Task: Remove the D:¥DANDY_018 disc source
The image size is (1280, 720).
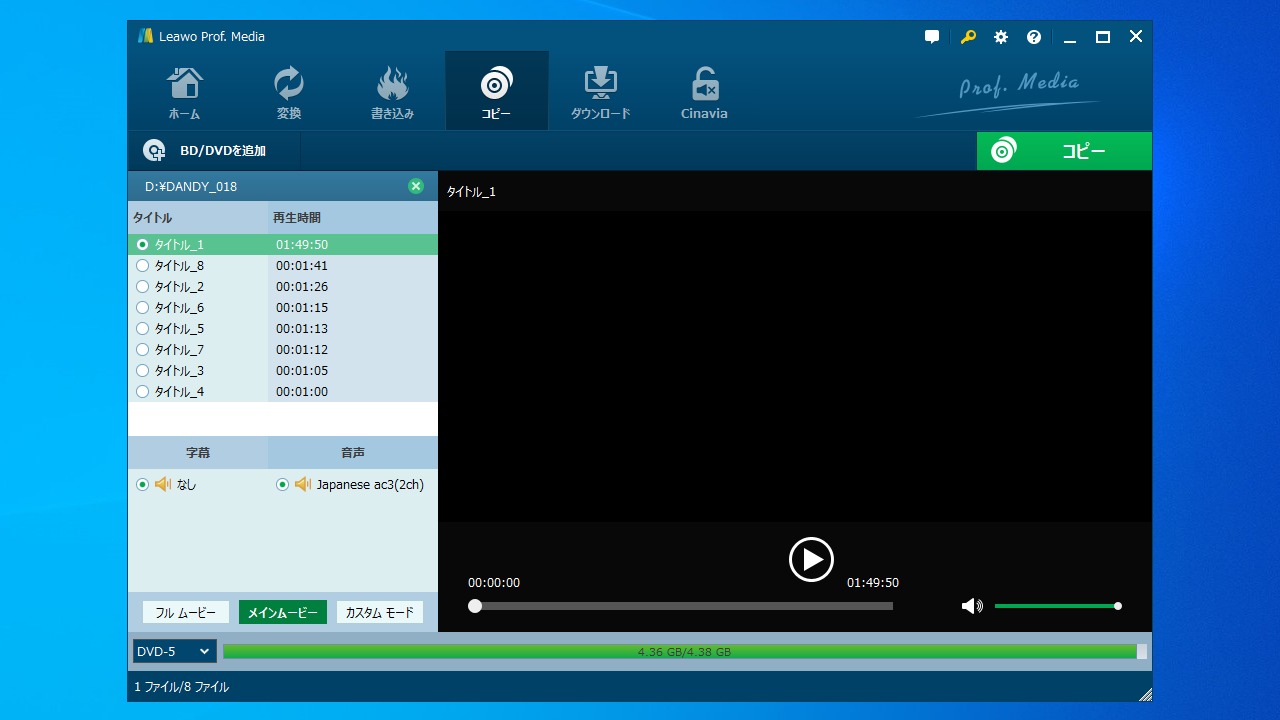Action: [x=416, y=186]
